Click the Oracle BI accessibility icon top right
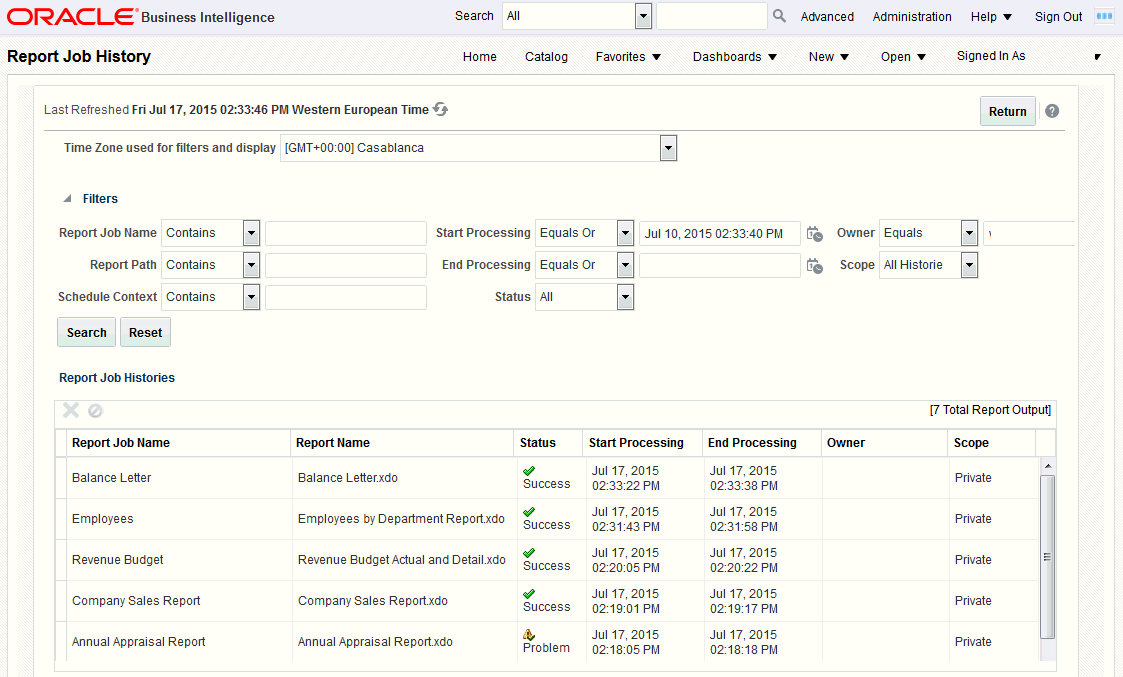Image resolution: width=1123 pixels, height=677 pixels. (1104, 16)
